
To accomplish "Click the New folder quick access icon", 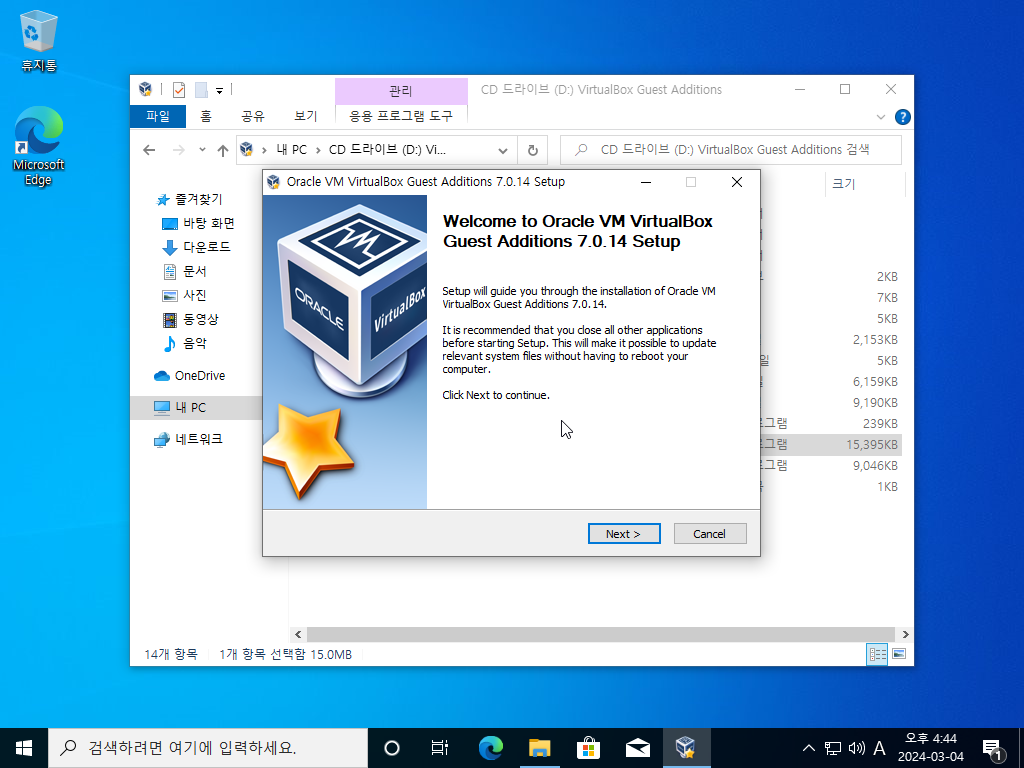I will 200,89.
